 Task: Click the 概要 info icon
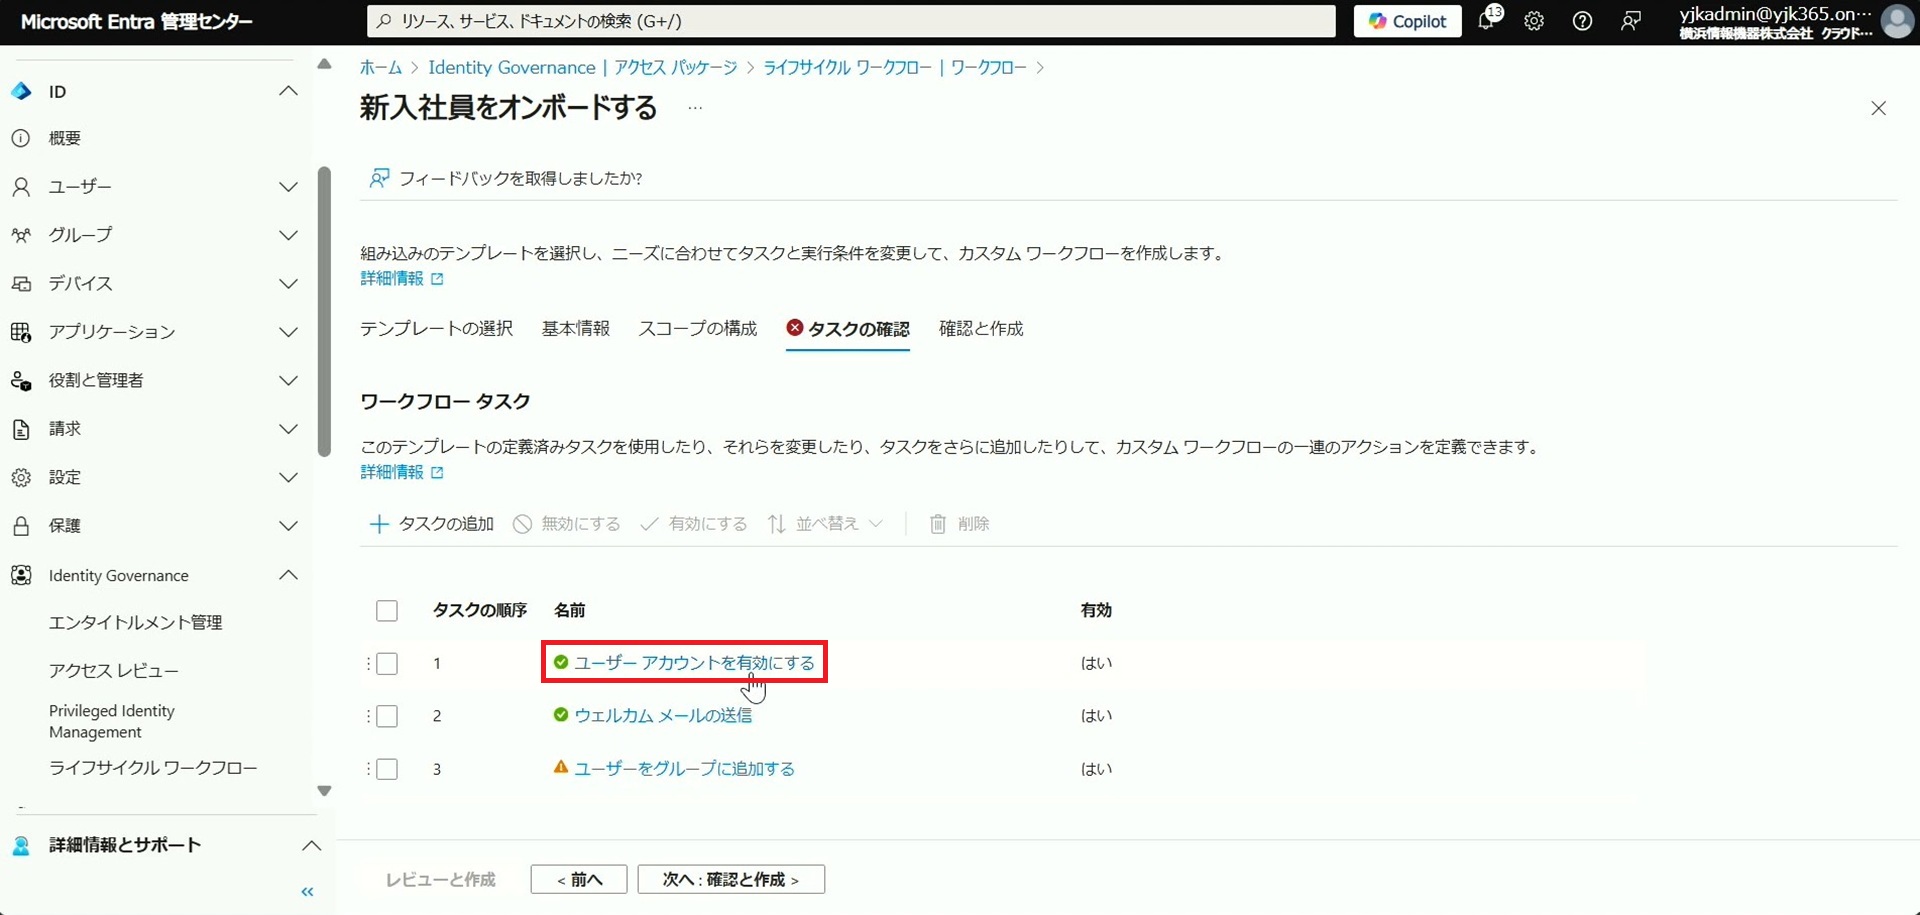(x=21, y=138)
